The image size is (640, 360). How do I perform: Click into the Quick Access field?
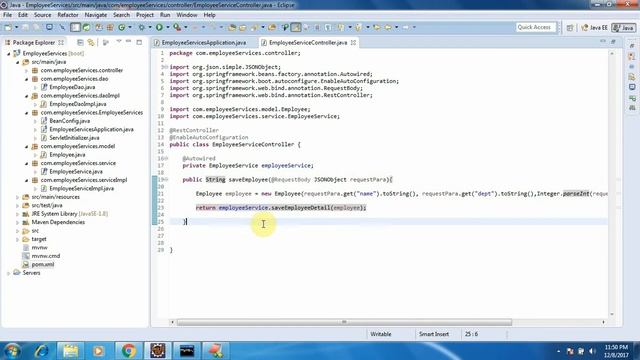(536, 27)
